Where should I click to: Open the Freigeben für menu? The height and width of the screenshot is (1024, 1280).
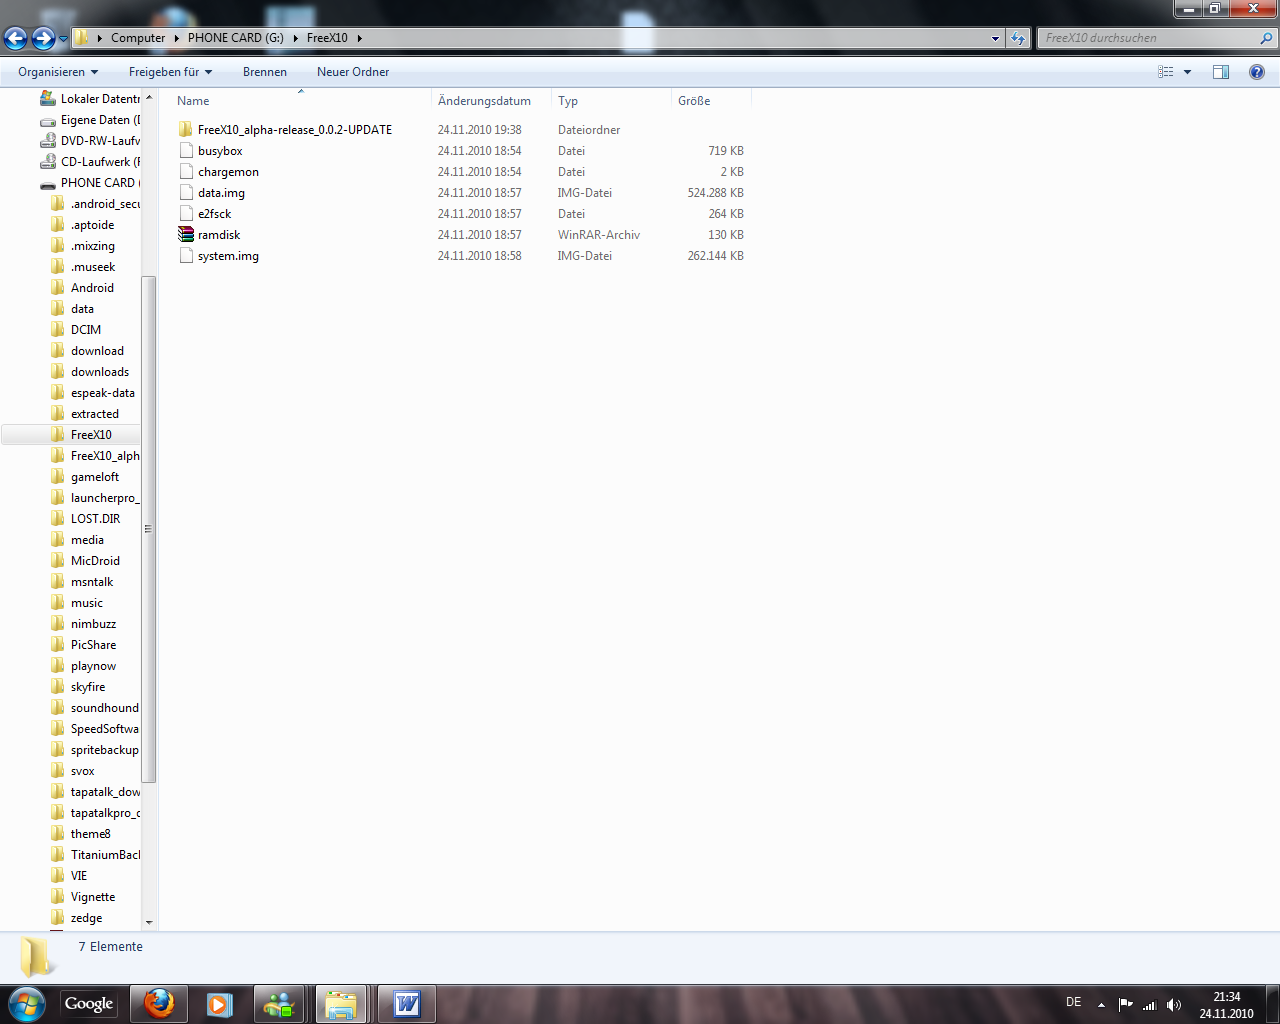170,72
